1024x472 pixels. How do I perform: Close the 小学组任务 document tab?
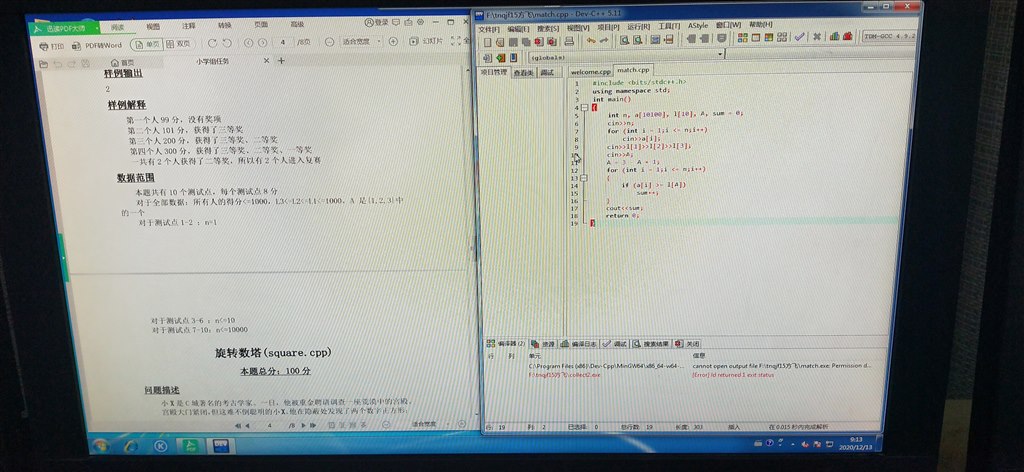tap(266, 61)
